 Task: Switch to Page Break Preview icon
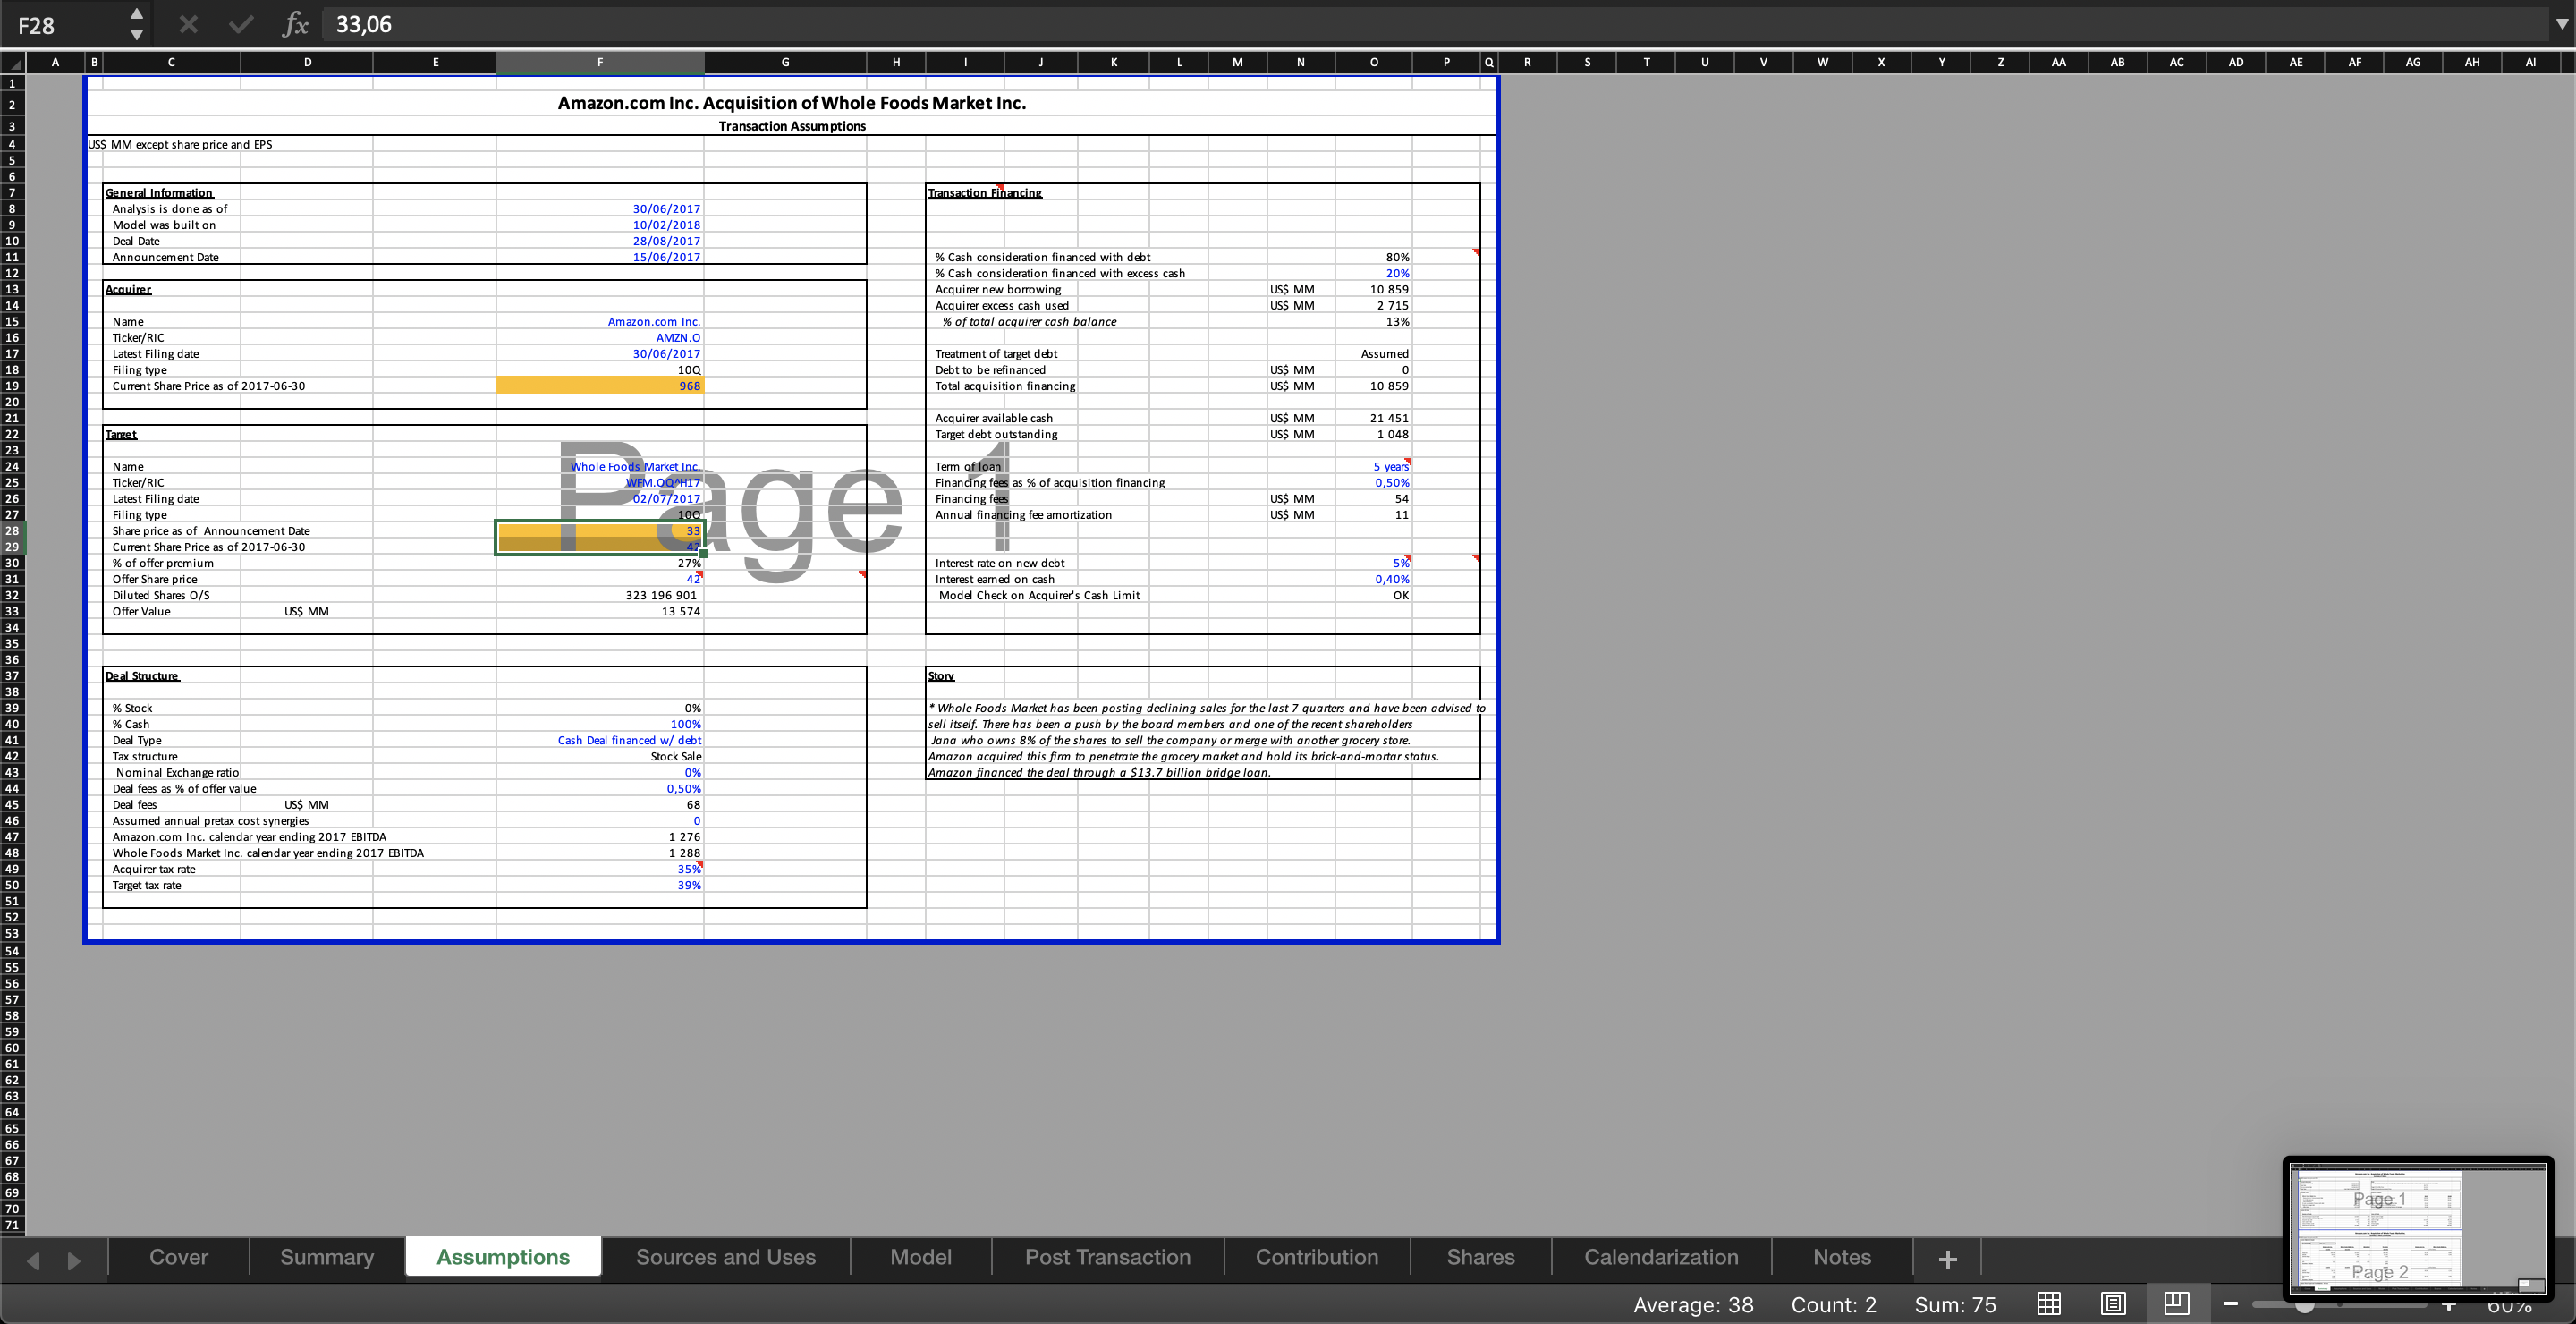(x=2176, y=1303)
